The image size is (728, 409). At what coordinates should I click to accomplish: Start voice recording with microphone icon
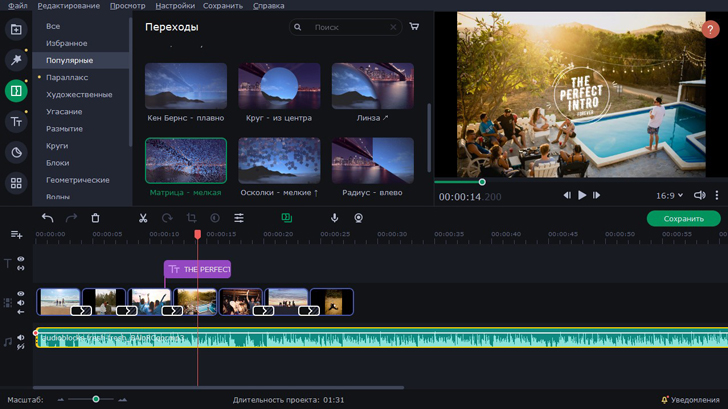pyautogui.click(x=334, y=218)
